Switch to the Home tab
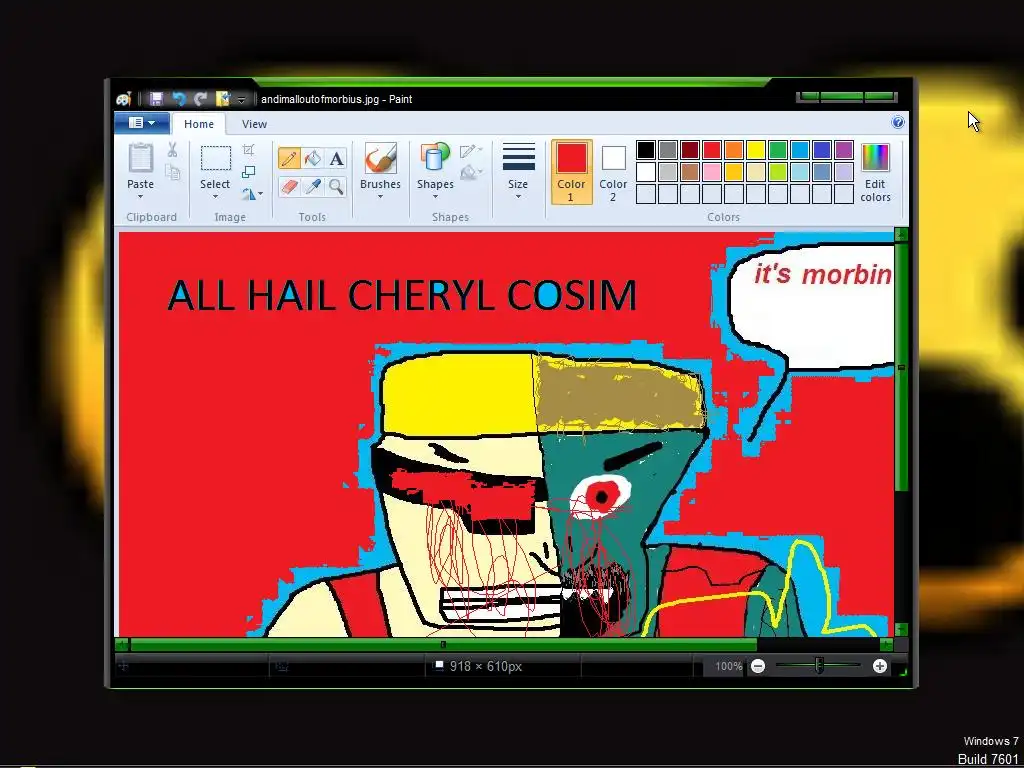This screenshot has height=768, width=1024. [199, 124]
